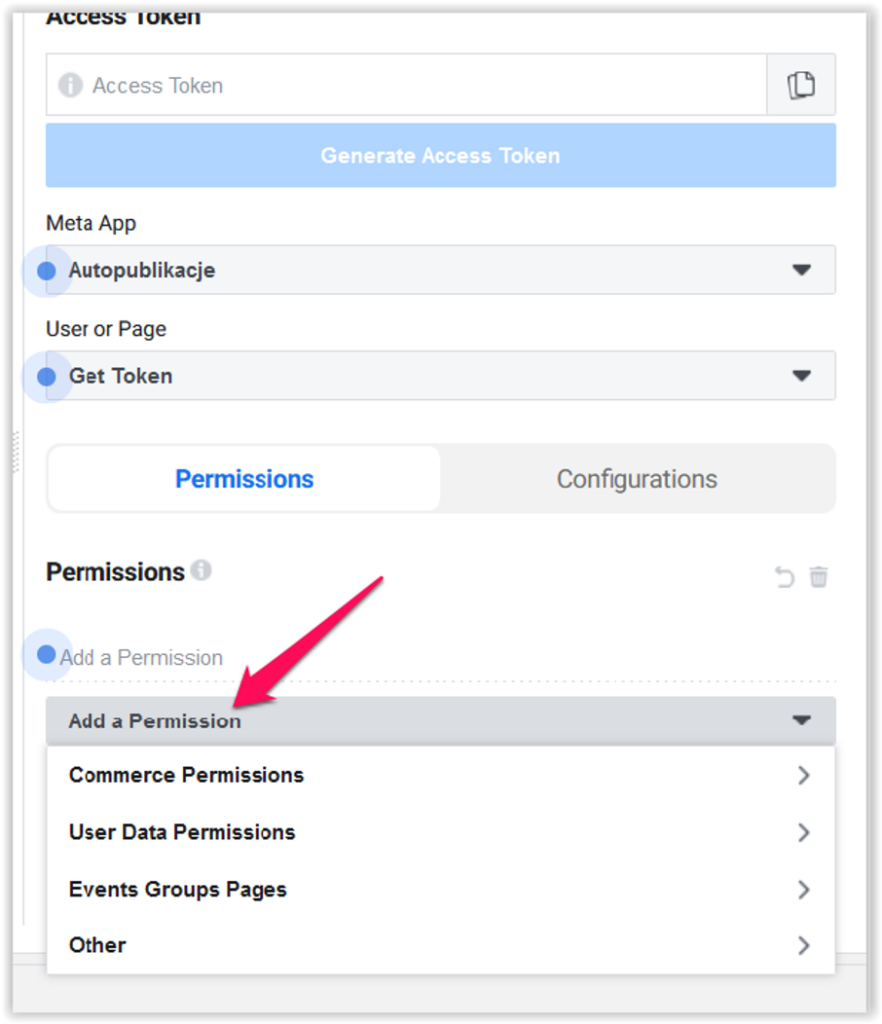Click the blue dot beside Get Token
882x1024 pixels.
tap(46, 377)
